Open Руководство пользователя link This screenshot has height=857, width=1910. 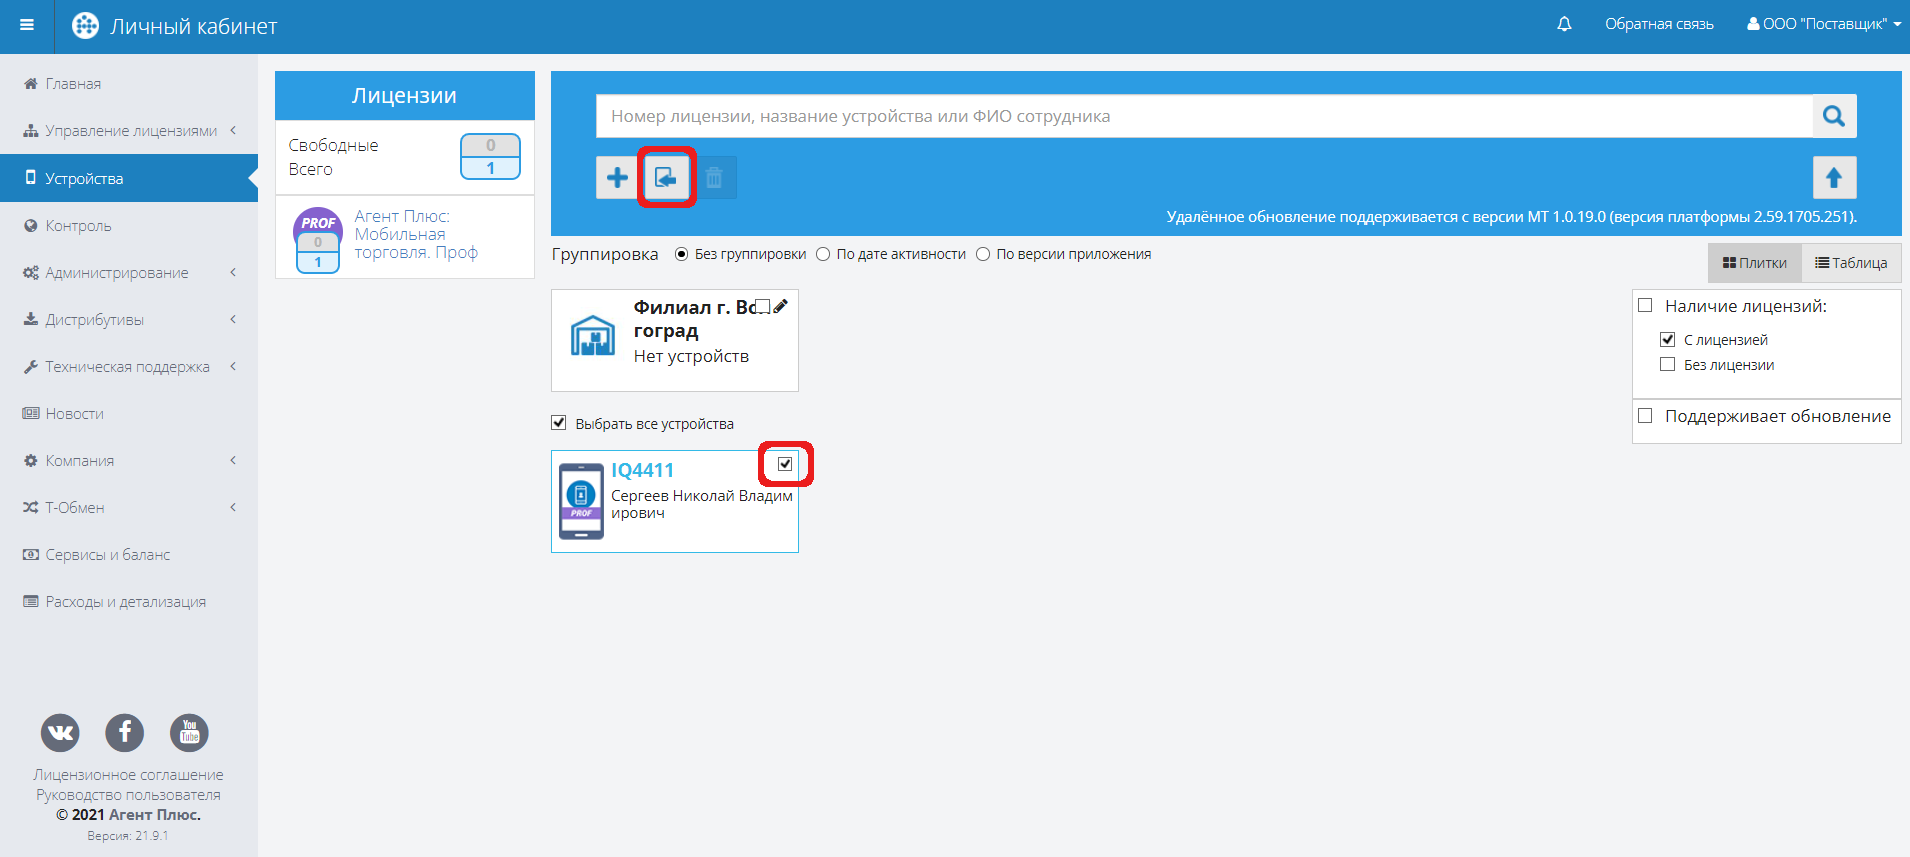(129, 795)
